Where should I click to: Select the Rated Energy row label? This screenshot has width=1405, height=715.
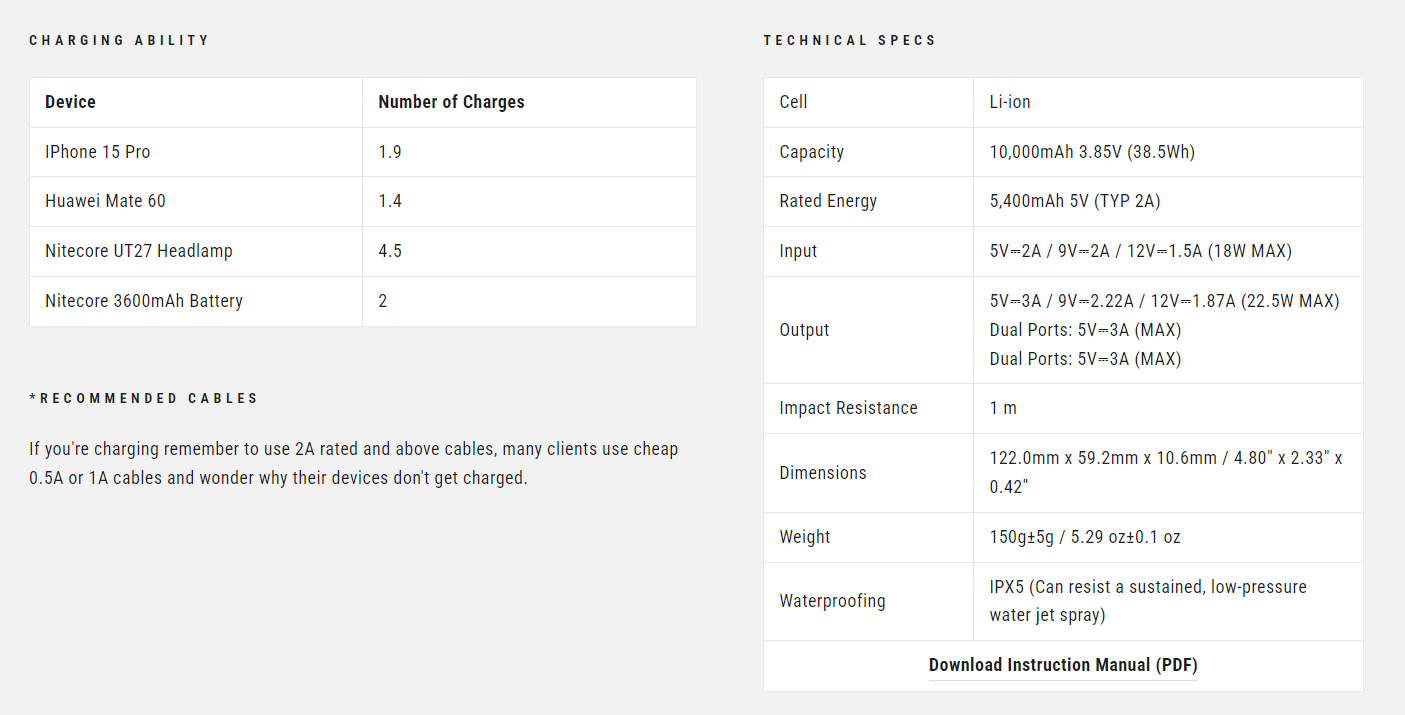[828, 201]
